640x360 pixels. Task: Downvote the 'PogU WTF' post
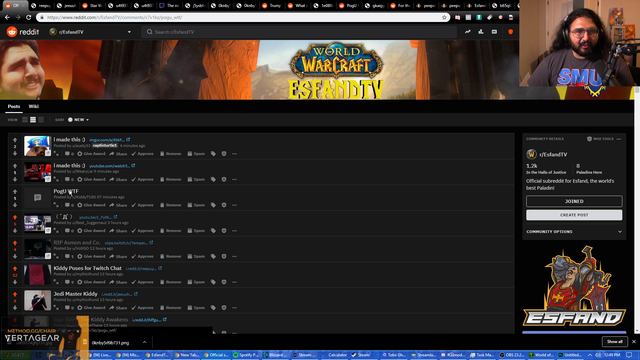[15, 205]
